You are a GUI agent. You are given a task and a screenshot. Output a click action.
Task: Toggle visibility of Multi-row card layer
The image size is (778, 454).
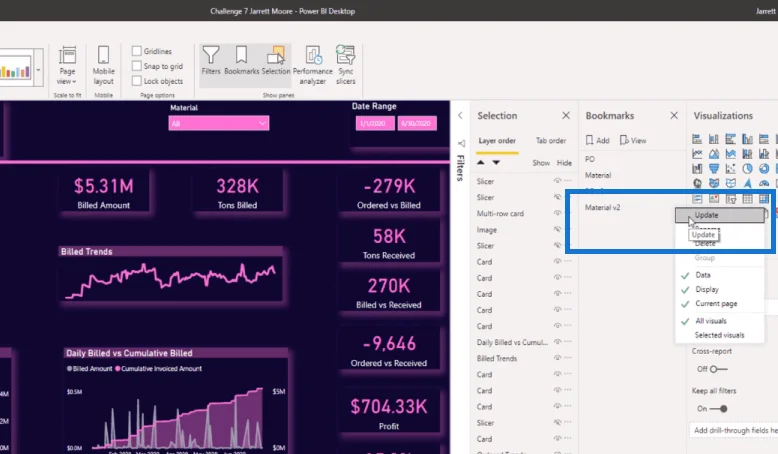[x=558, y=213]
